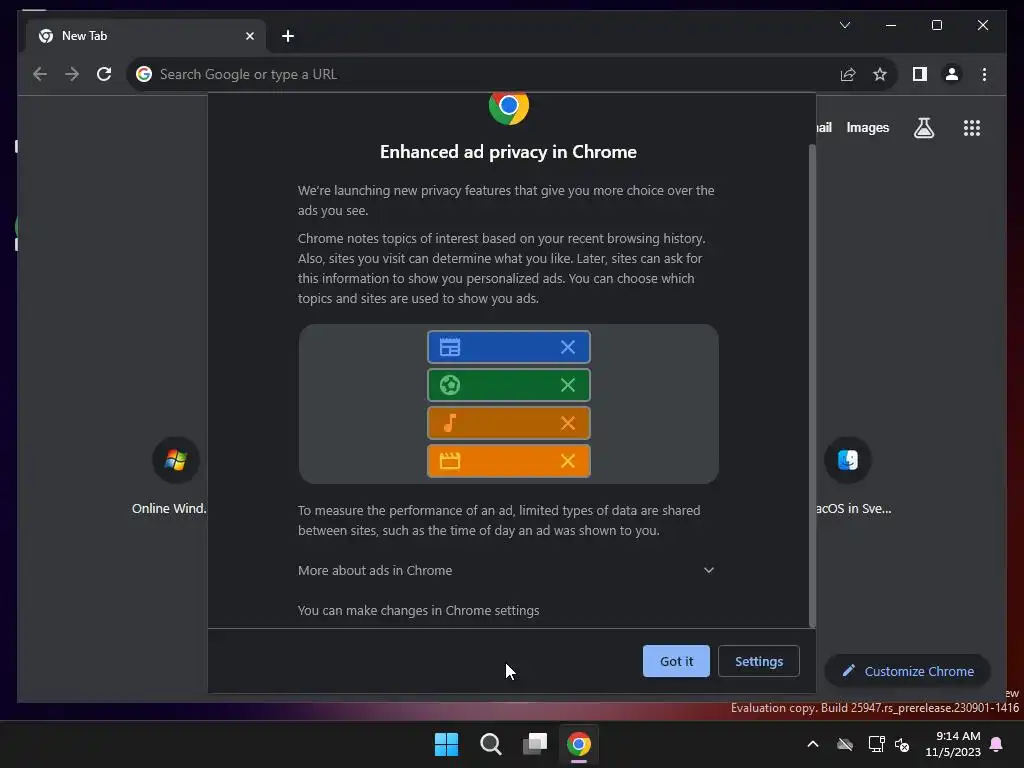Focus the Search Google or type a URL field
1024x768 pixels.
pyautogui.click(x=483, y=74)
